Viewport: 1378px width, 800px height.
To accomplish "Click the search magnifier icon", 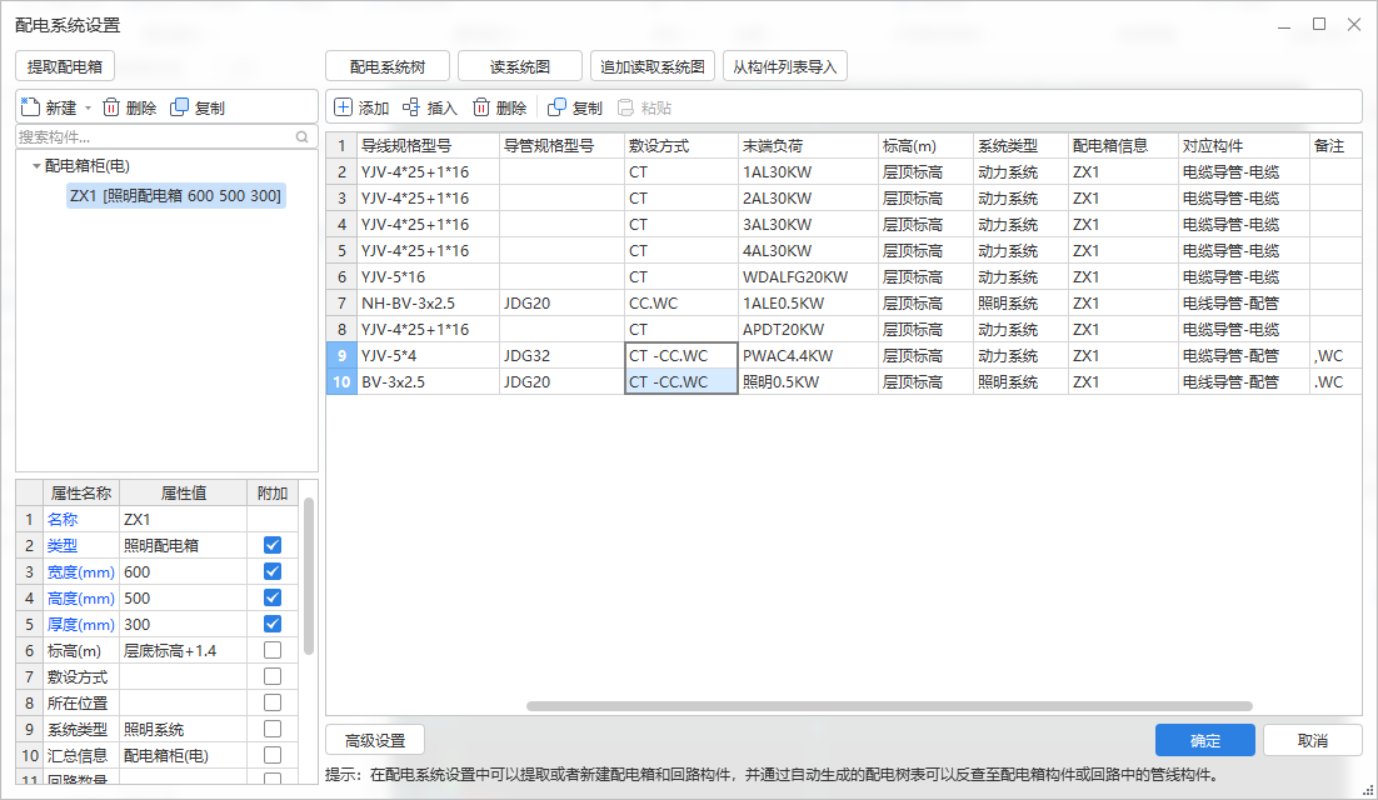I will (302, 137).
